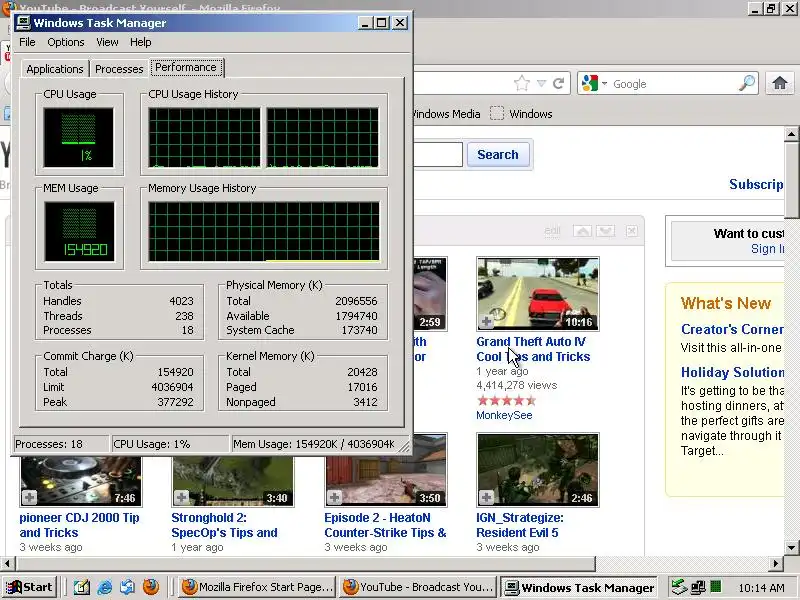Viewport: 800px width, 600px height.
Task: Open Stronghold 2 video thumbnail
Action: pos(233,482)
